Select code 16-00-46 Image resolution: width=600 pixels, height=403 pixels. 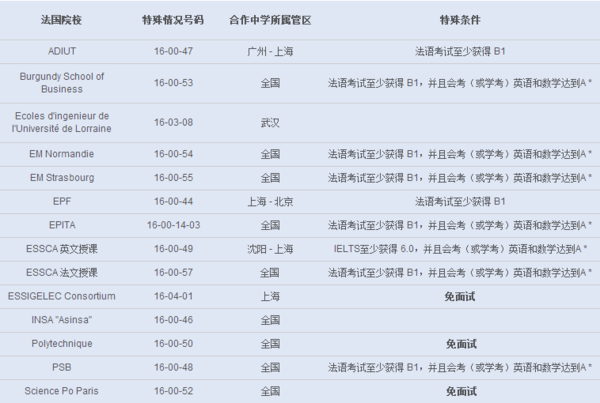pyautogui.click(x=173, y=320)
